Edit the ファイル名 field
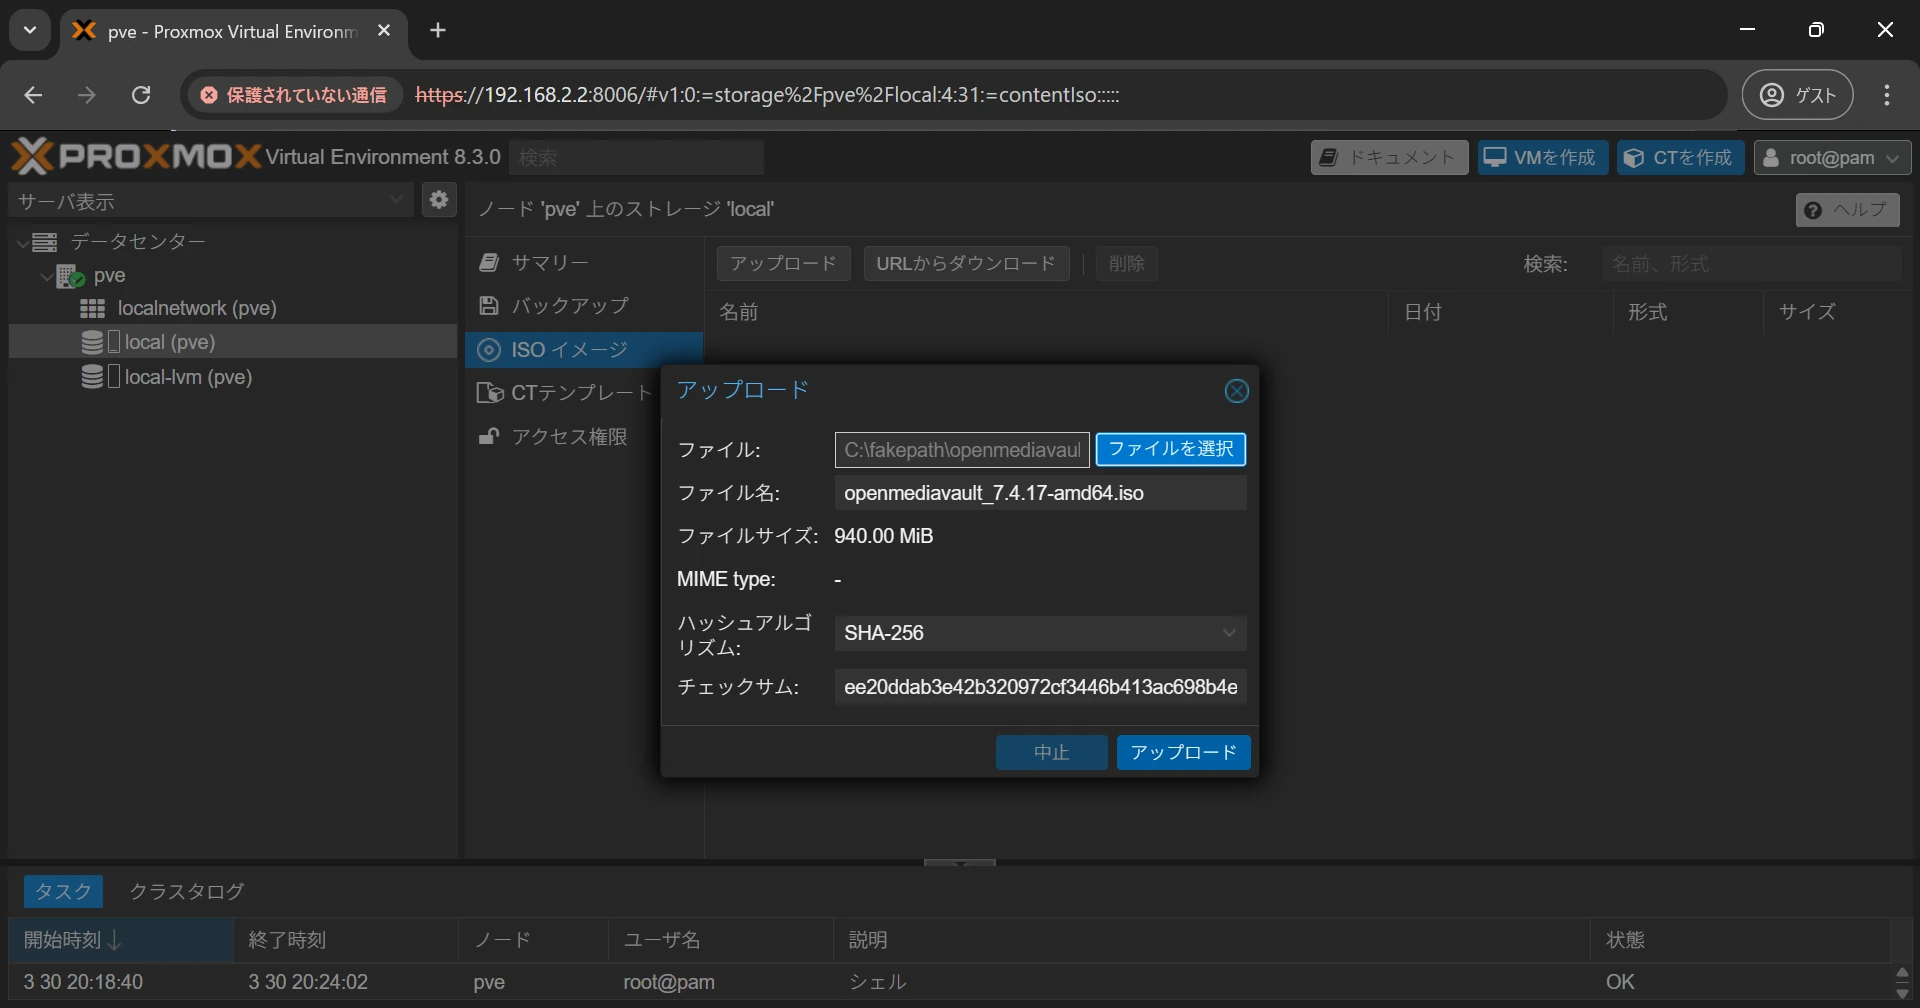The height and width of the screenshot is (1008, 1920). (x=1040, y=493)
